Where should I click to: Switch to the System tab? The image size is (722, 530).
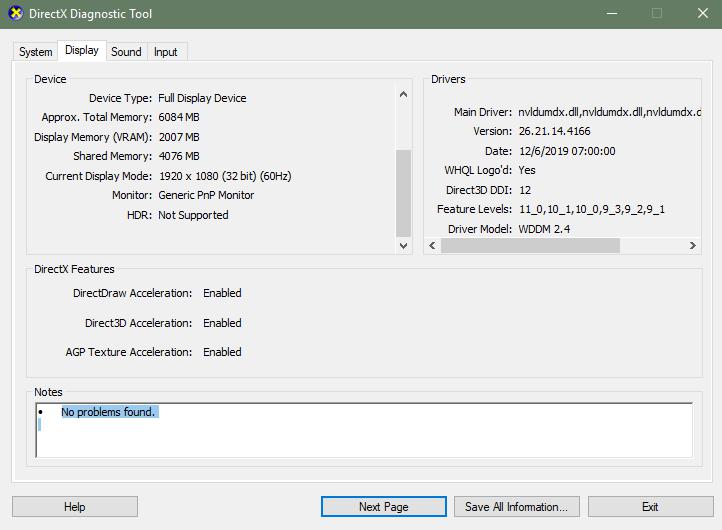[x=35, y=52]
